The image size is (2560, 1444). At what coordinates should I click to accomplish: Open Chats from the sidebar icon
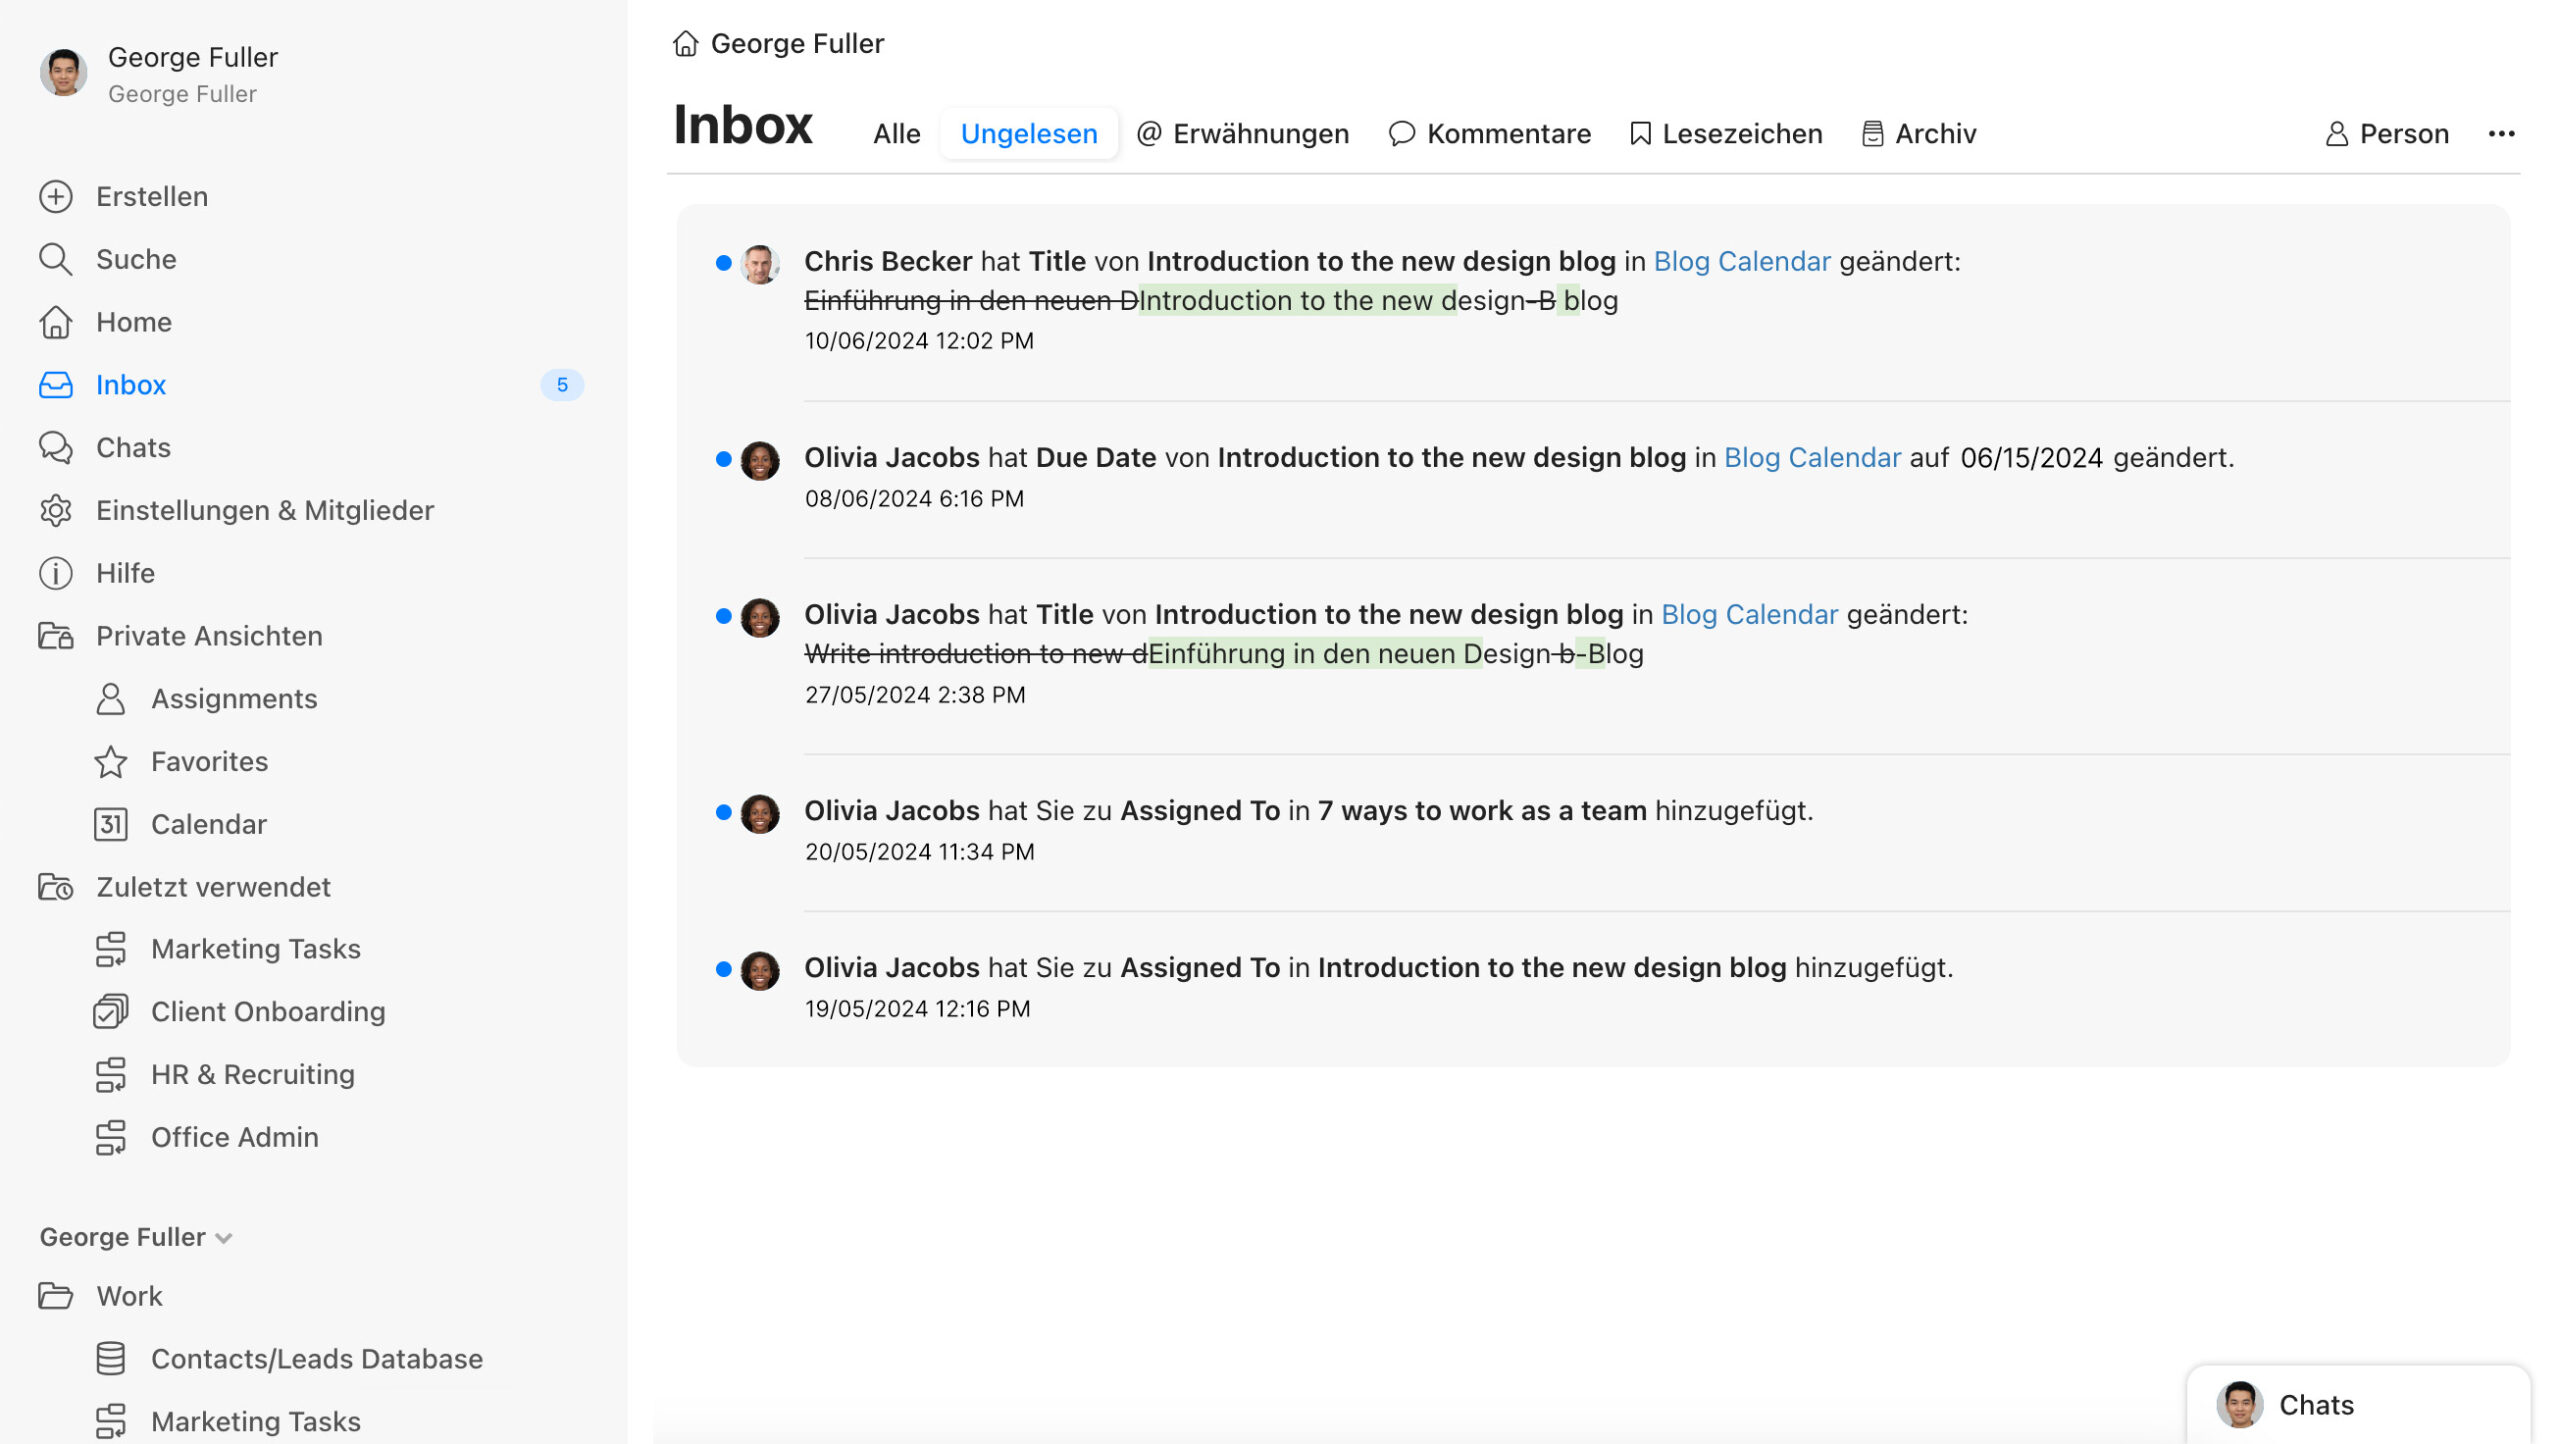[x=56, y=447]
